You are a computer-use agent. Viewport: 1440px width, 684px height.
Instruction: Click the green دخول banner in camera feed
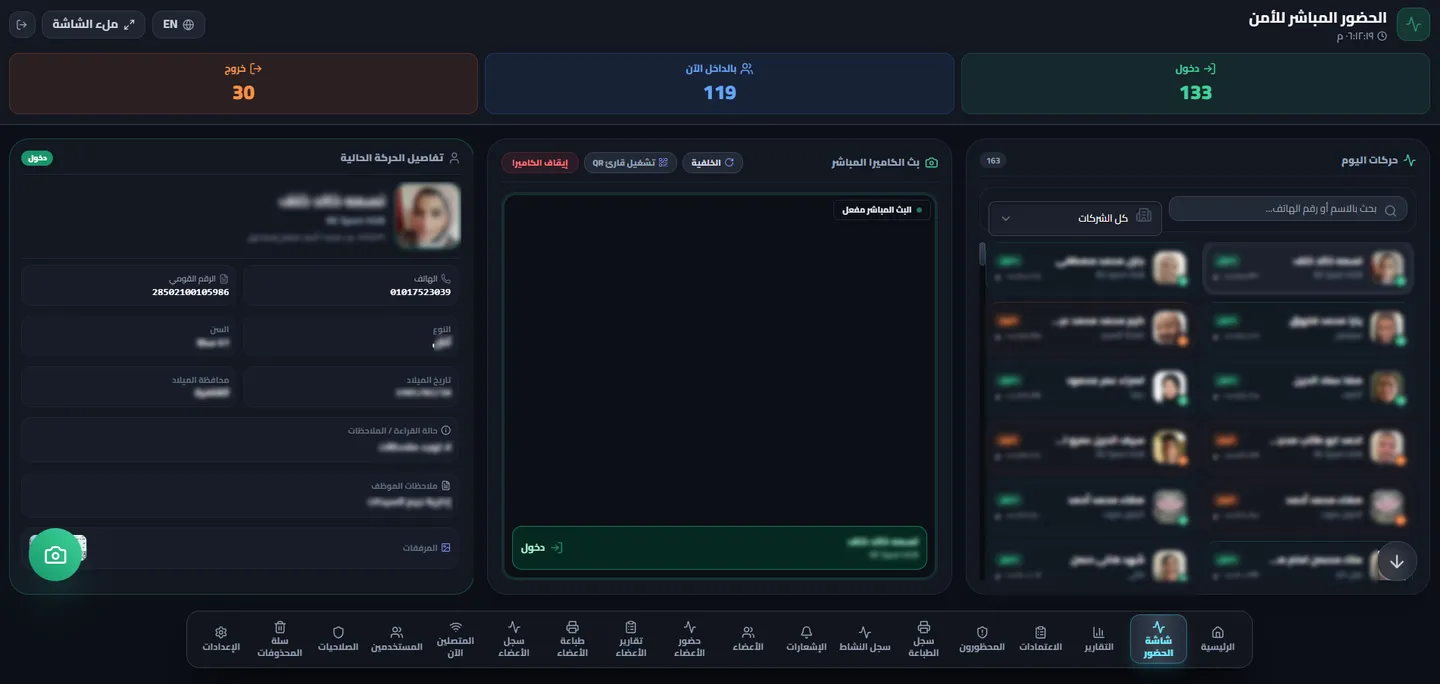719,548
